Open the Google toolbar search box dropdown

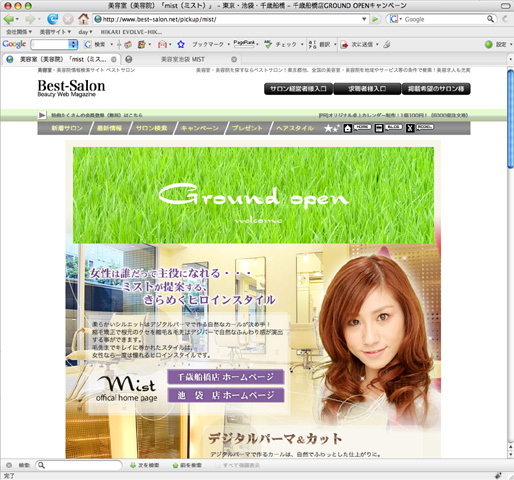click(x=73, y=44)
